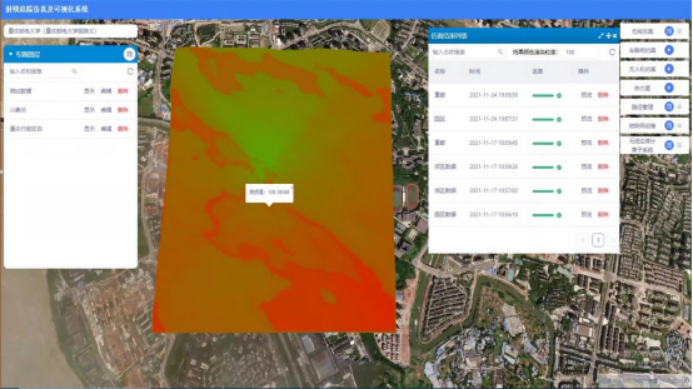Open the small list icon on the top right-side menu row
This screenshot has width=693, height=389.
[680, 31]
